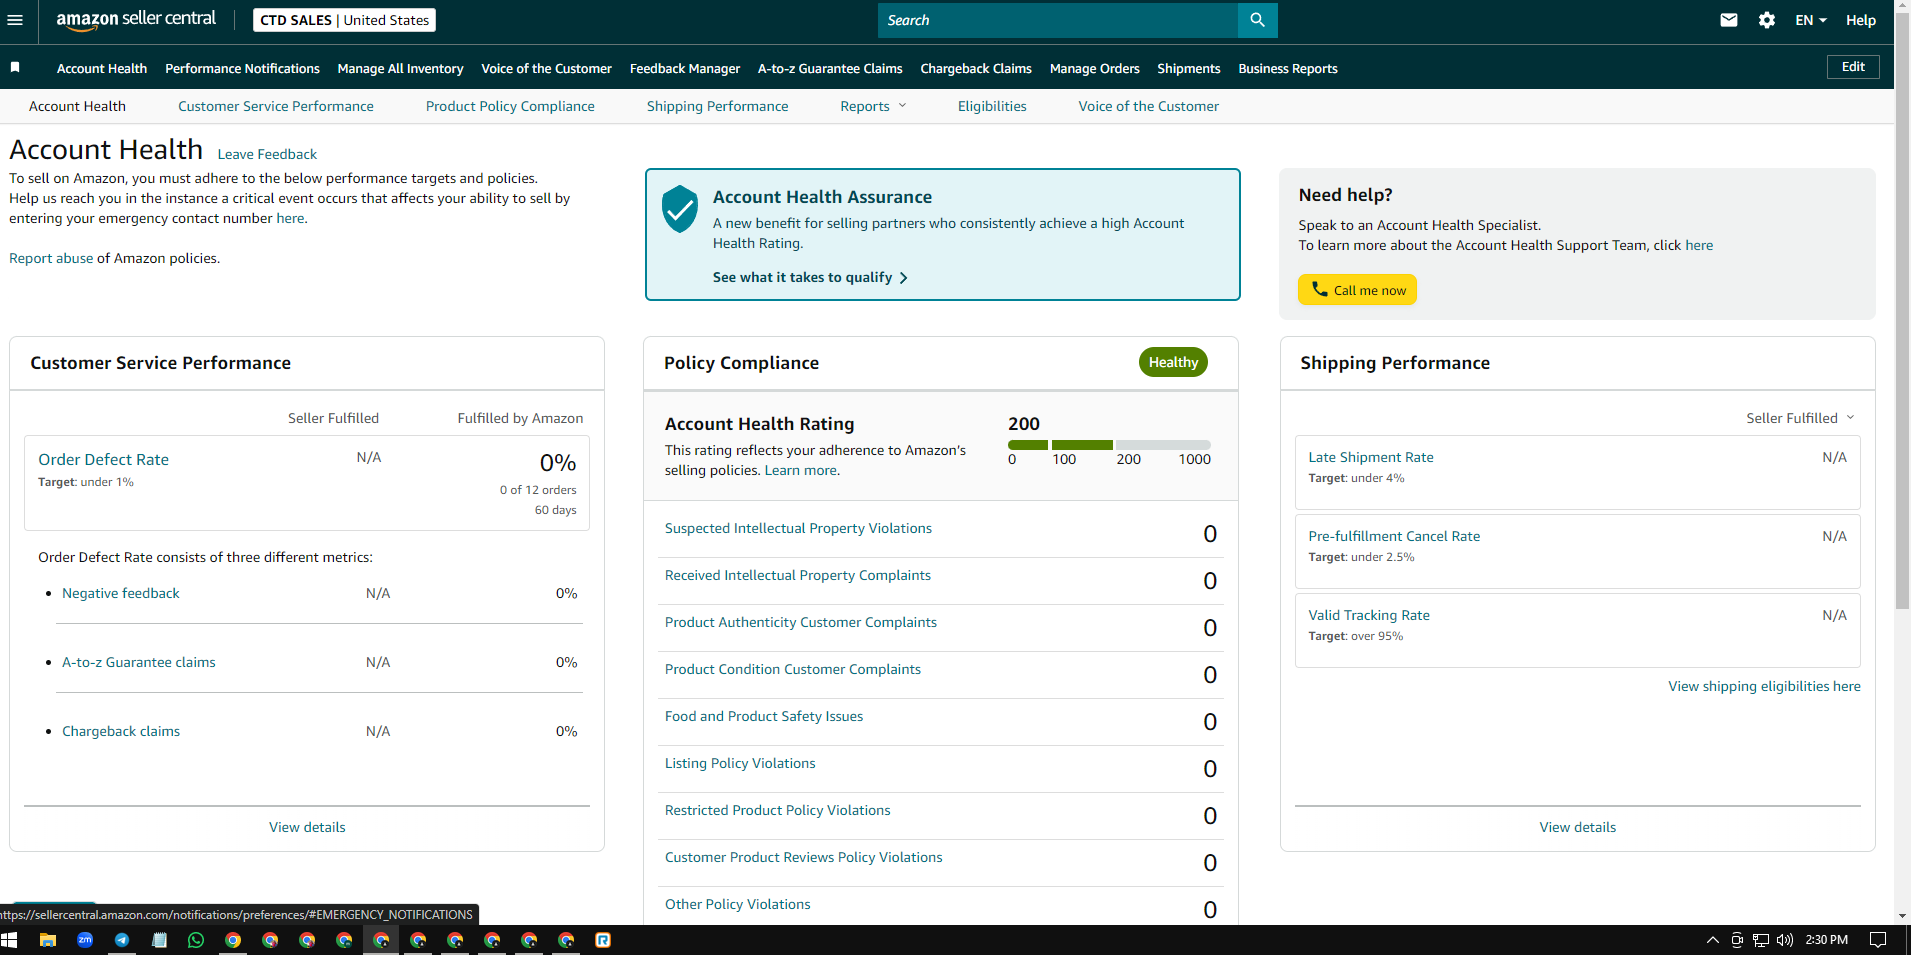Viewport: 1911px width, 955px height.
Task: Click the active highlighted Chrome taskbar icon
Action: pyautogui.click(x=381, y=940)
